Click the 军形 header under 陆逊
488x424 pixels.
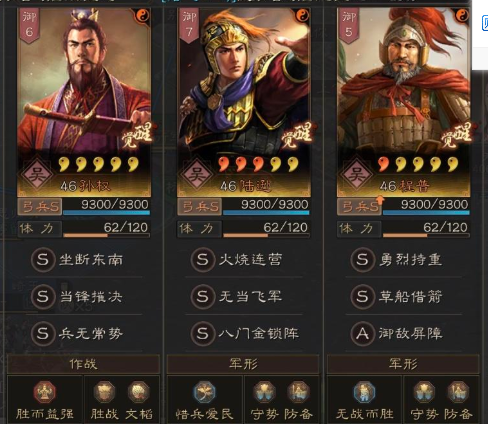coord(243,364)
